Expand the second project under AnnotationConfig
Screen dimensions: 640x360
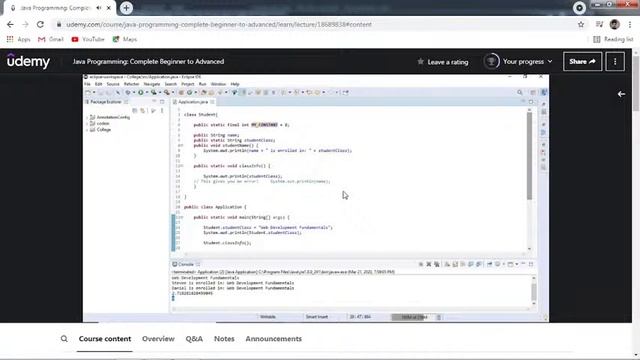click(x=87, y=124)
